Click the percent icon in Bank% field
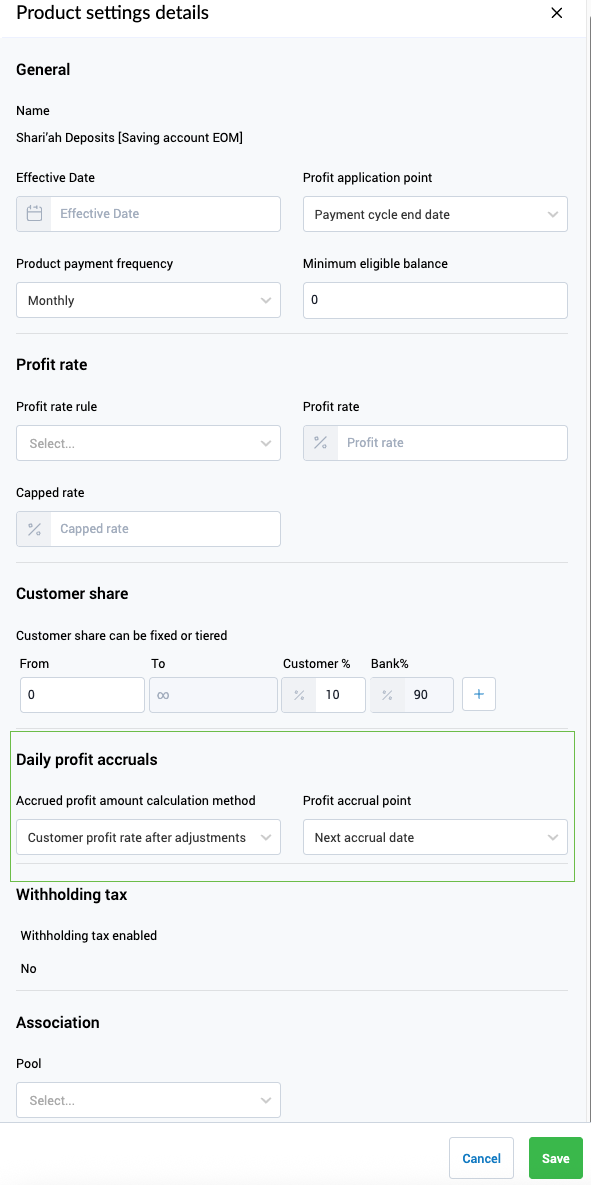The image size is (591, 1185). 385,694
